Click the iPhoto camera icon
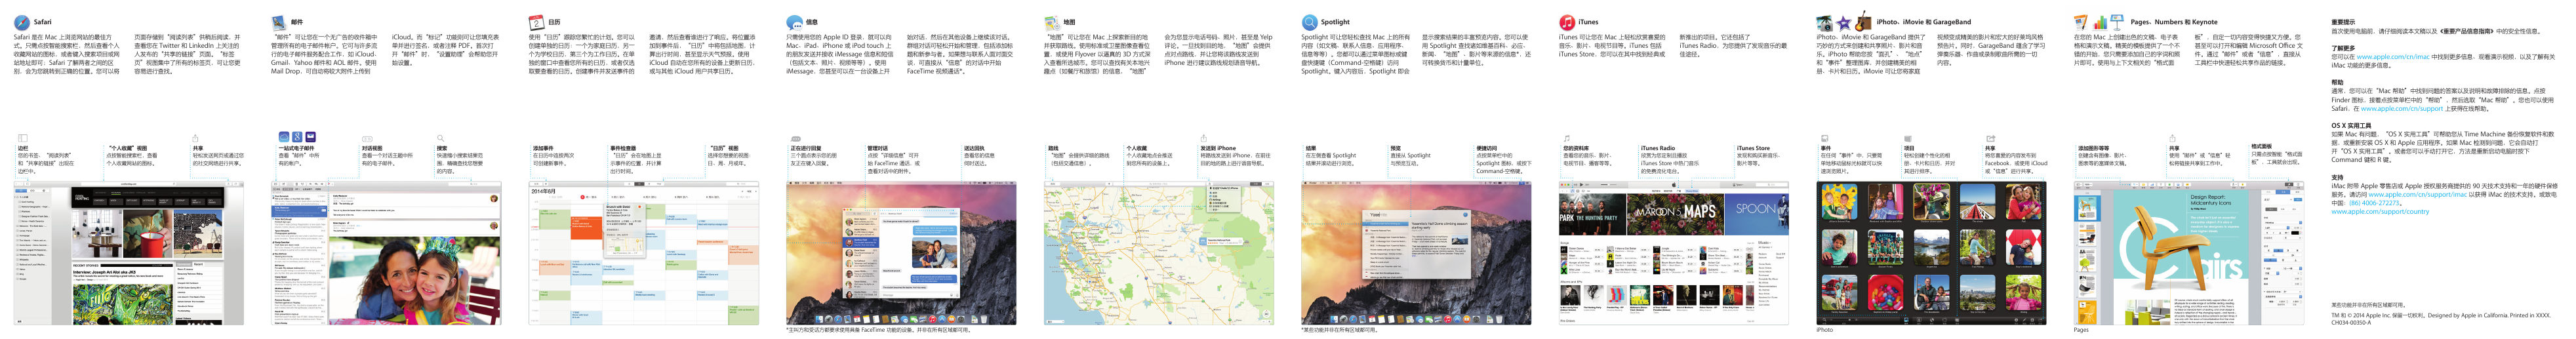The height and width of the screenshot is (339, 2576). [1825, 22]
